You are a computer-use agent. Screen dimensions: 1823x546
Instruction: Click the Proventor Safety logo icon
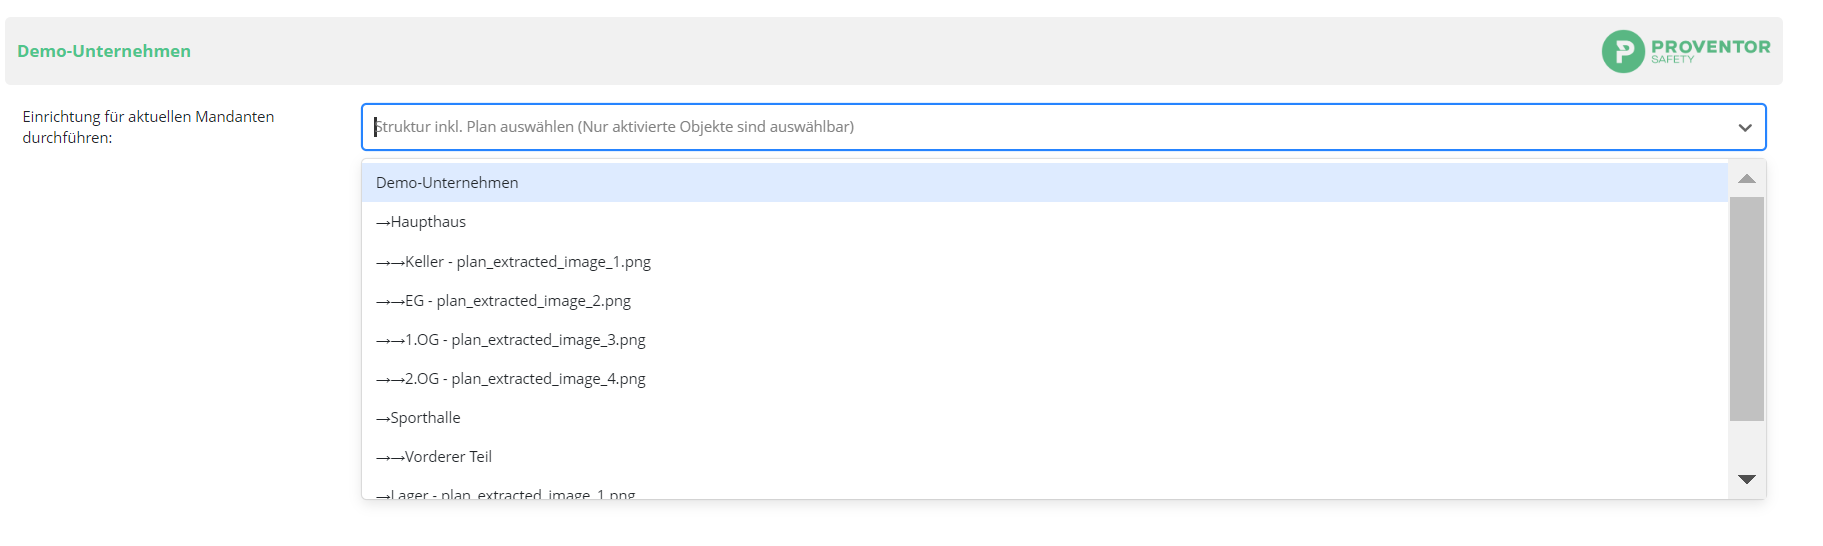[x=1623, y=51]
